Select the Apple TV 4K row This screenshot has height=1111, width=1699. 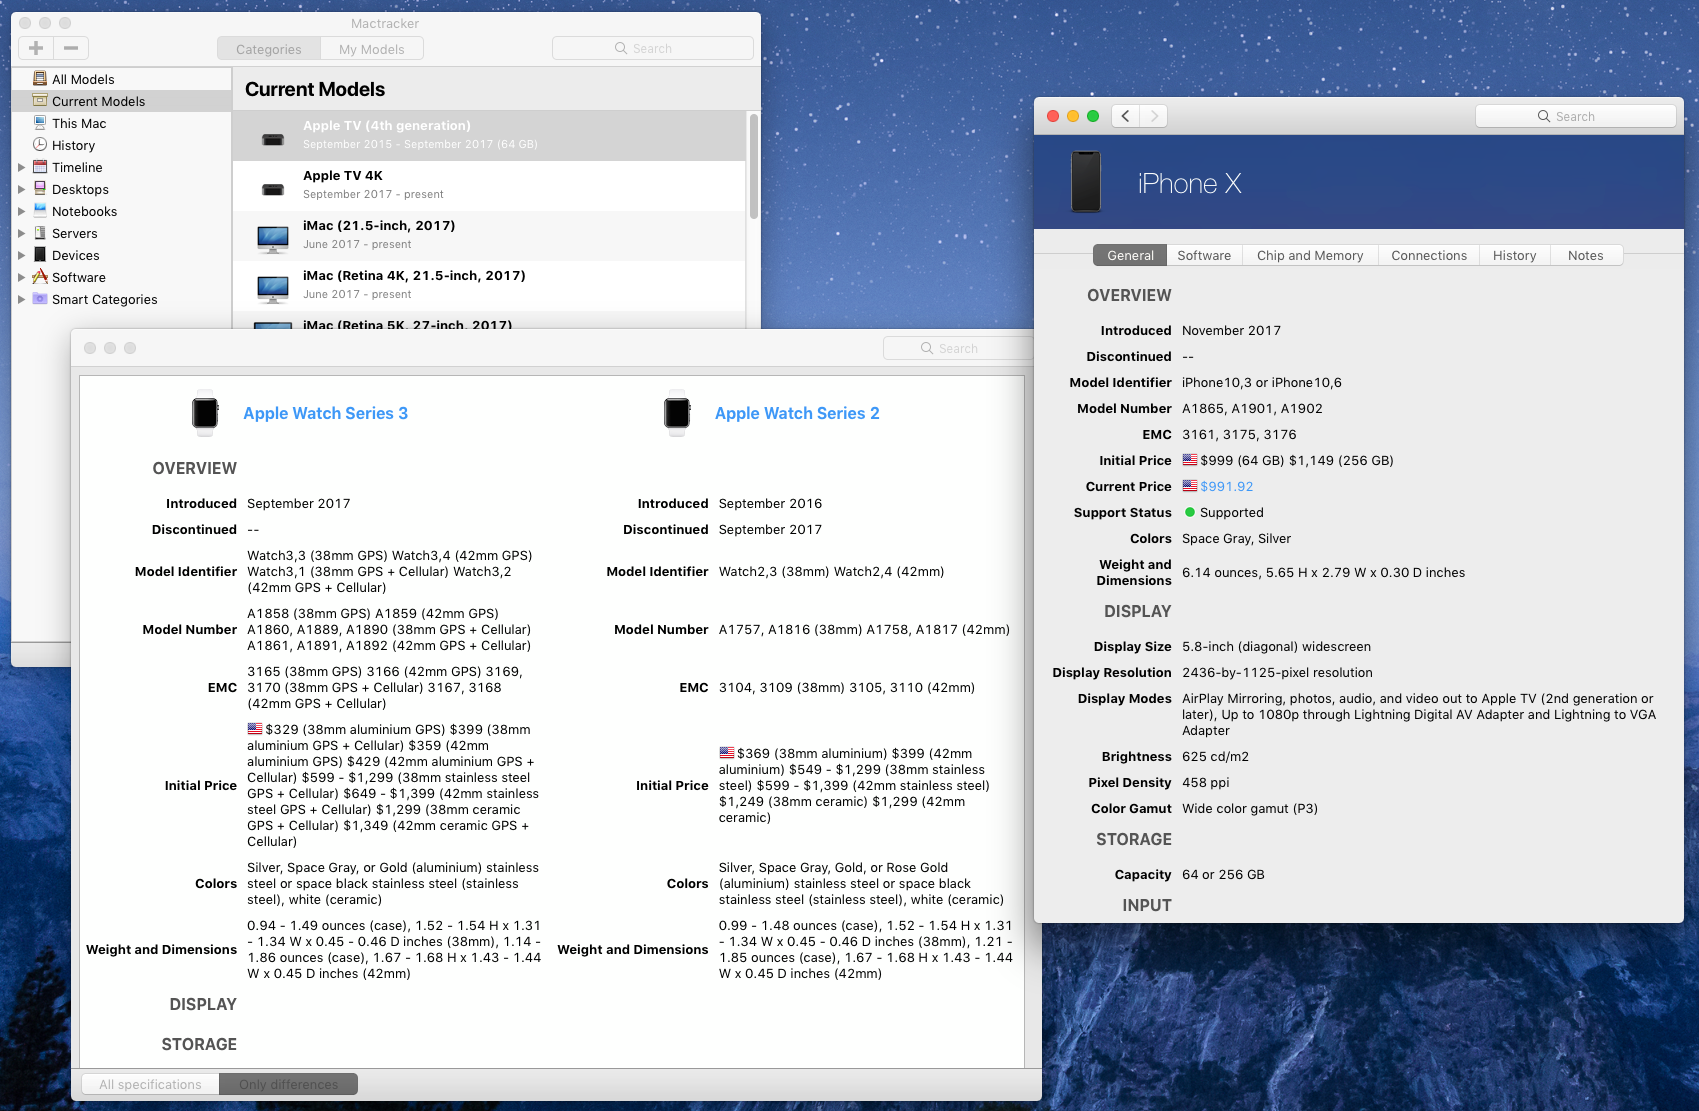coord(489,186)
